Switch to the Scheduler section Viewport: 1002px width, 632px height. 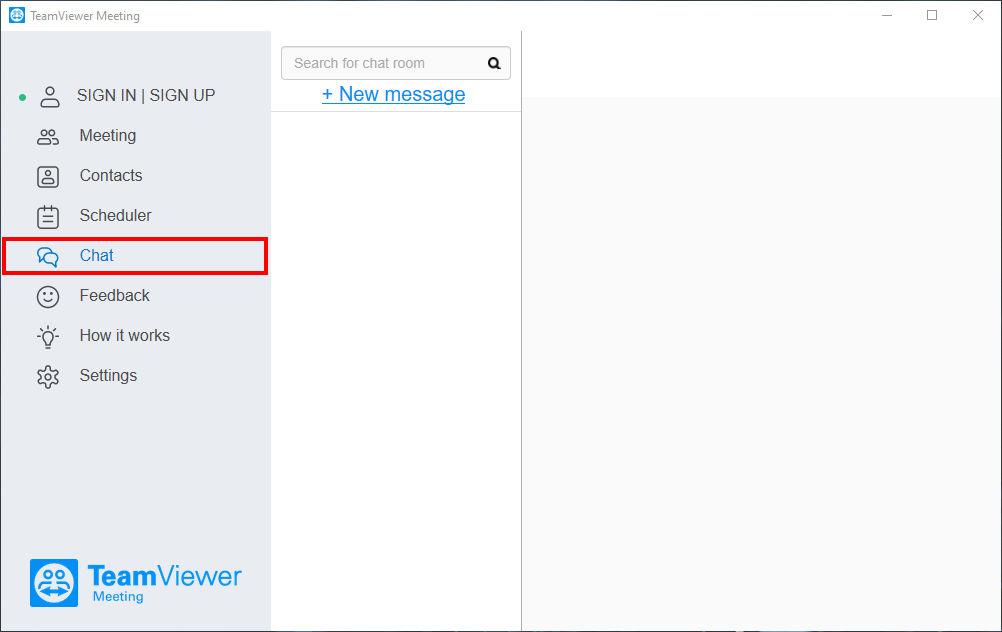[115, 215]
